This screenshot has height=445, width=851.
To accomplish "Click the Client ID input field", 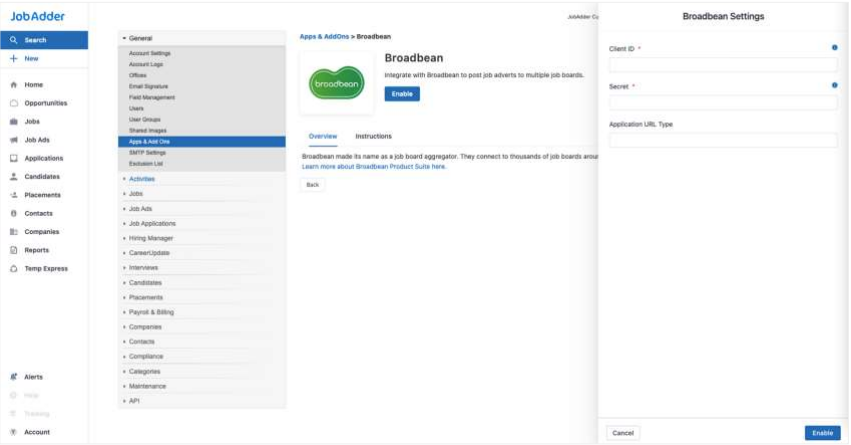I will click(x=723, y=65).
